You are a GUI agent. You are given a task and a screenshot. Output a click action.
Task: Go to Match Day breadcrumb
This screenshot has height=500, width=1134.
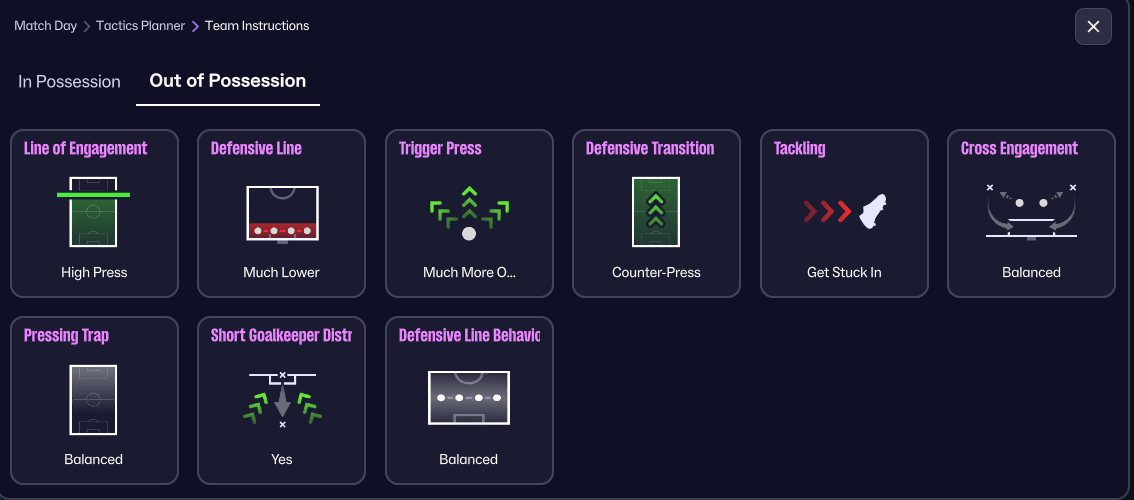pos(45,26)
